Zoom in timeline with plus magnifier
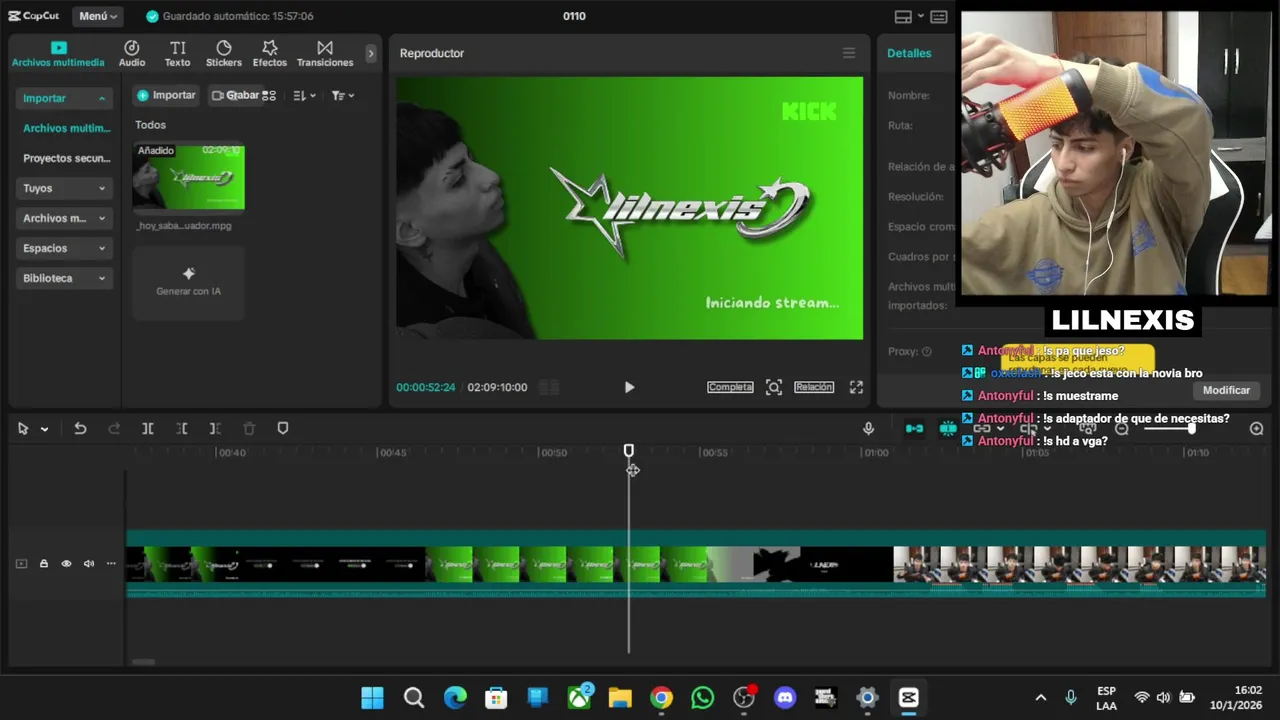 [1257, 428]
